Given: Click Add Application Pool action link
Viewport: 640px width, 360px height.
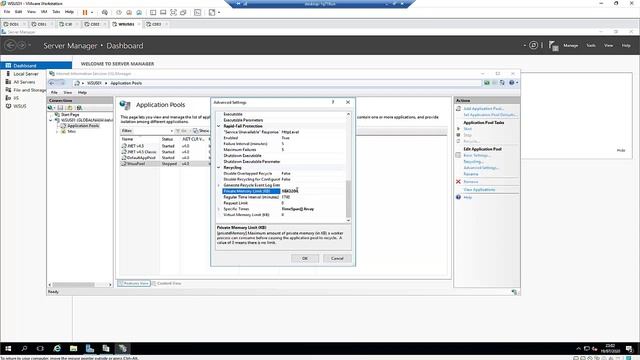Looking at the screenshot, I should pyautogui.click(x=484, y=109).
